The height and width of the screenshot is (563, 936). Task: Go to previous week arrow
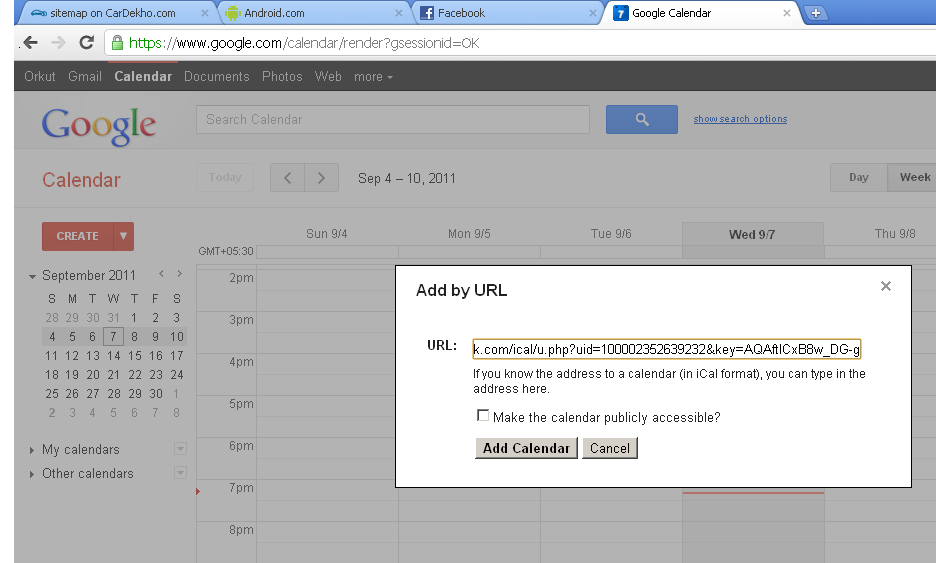point(288,178)
